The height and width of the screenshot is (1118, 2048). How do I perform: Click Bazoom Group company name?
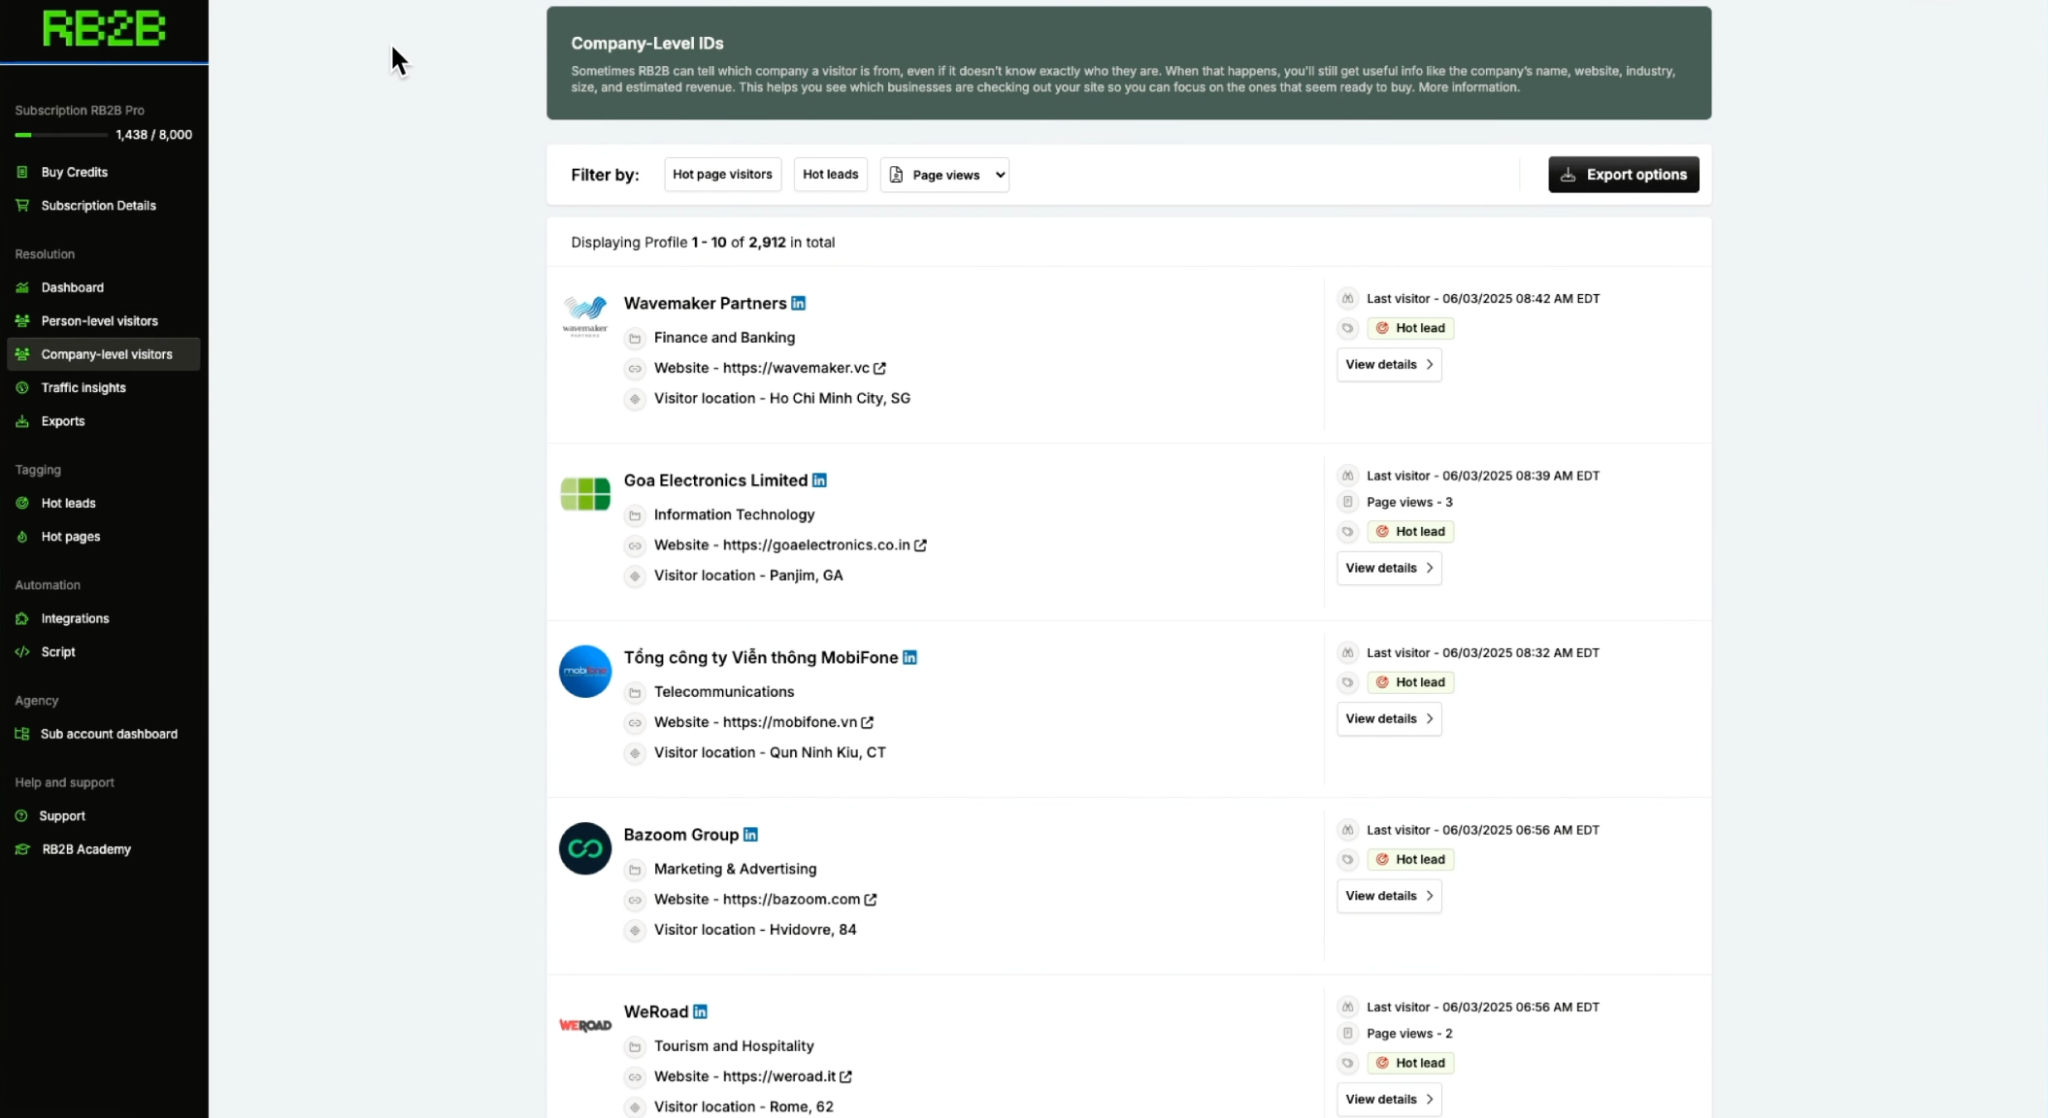pos(681,834)
